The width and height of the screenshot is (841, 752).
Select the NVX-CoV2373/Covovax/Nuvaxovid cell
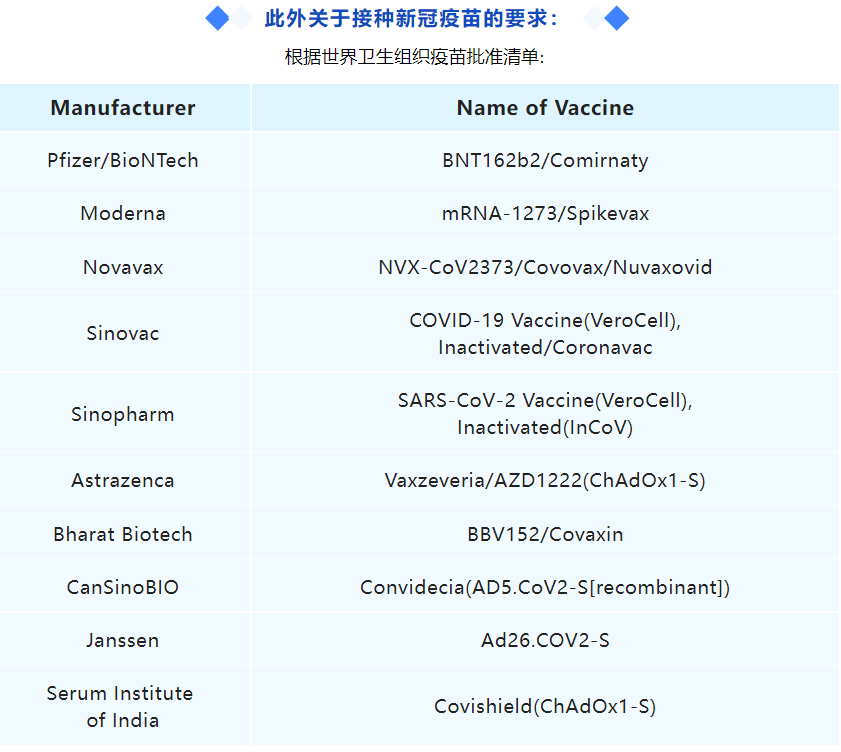pos(545,267)
